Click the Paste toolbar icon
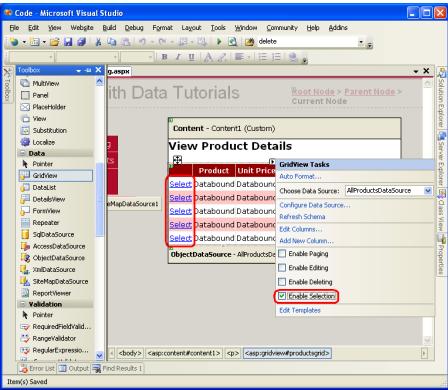This screenshot has width=448, height=390. (x=125, y=42)
